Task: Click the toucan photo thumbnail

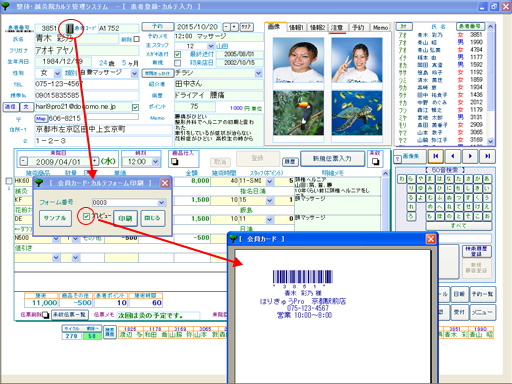Action: 298,113
